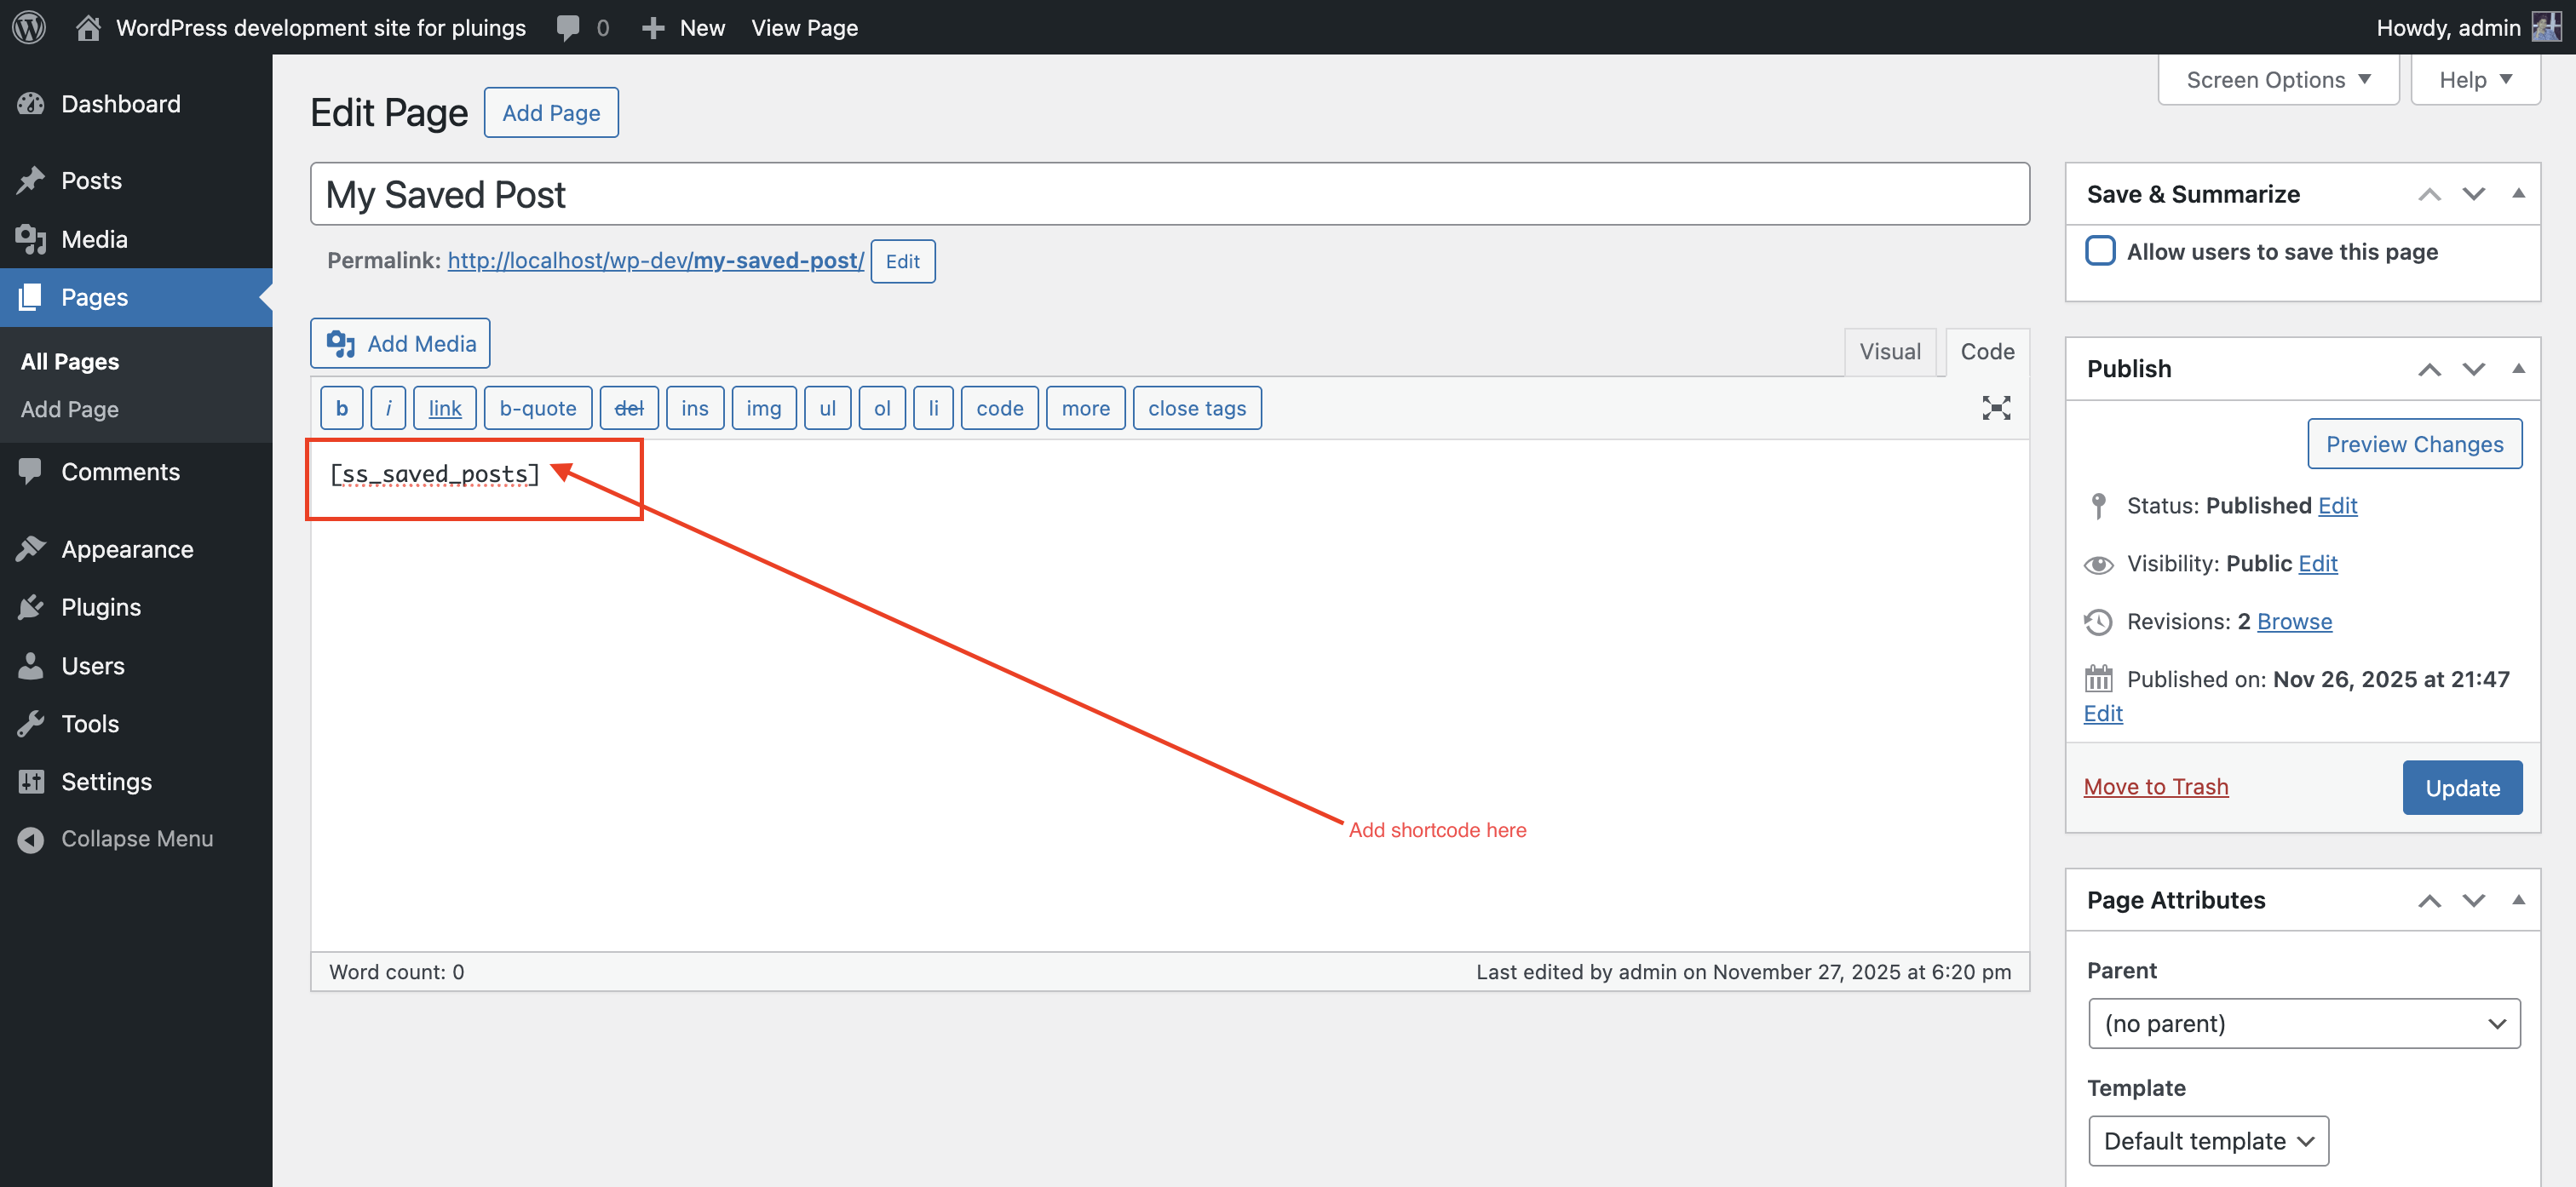Open the Dashboard from the sidebar

[x=120, y=103]
